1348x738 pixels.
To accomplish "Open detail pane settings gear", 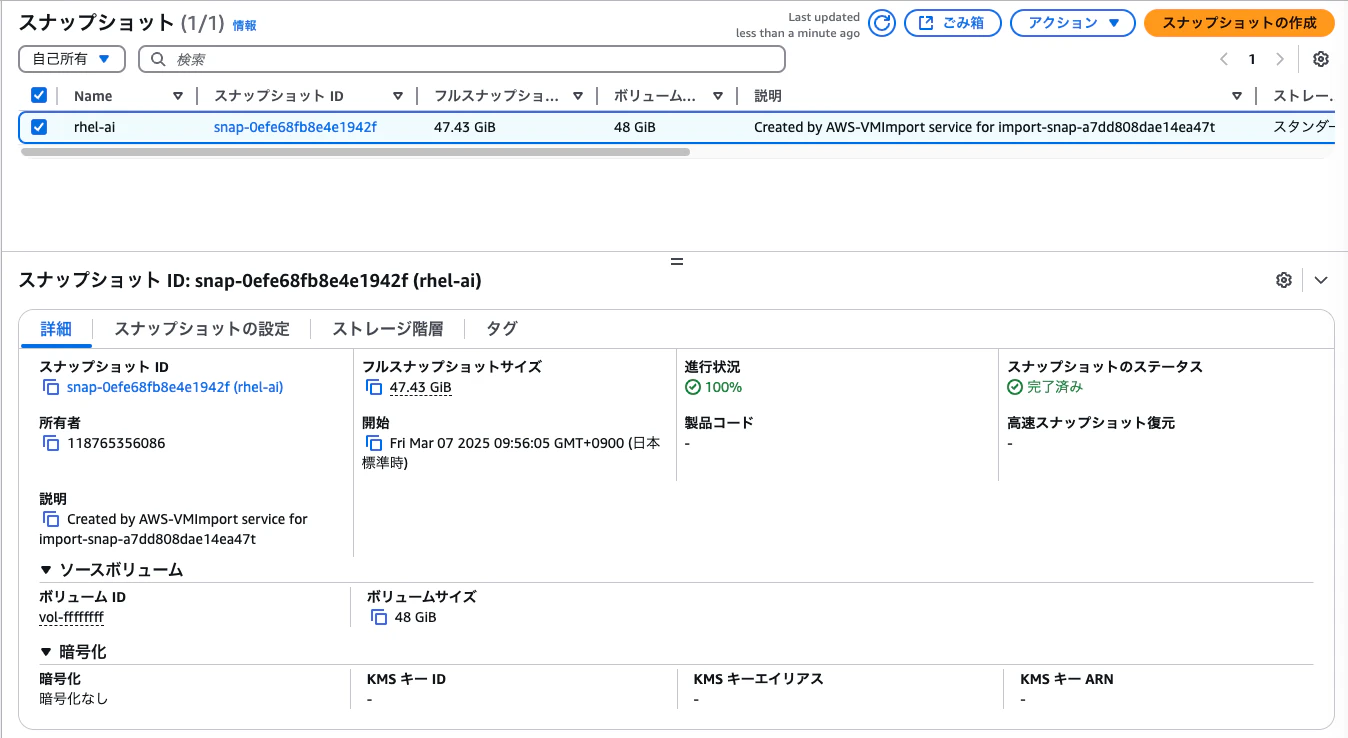I will [1284, 280].
